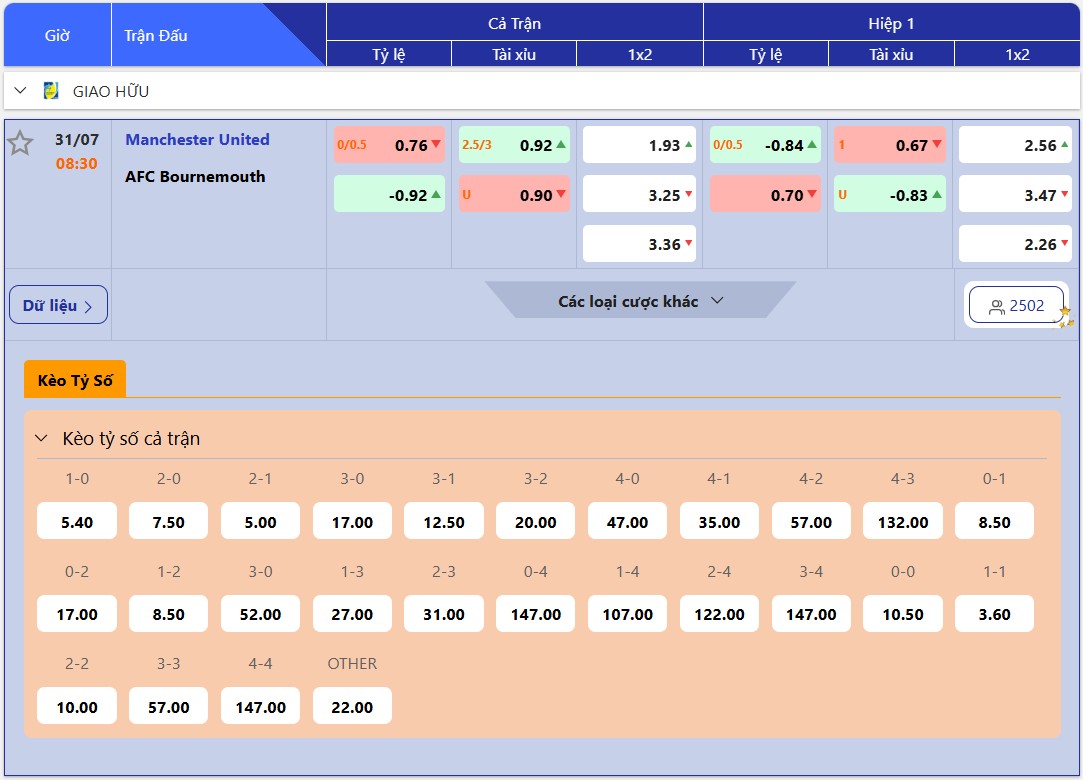Click the Giao Hữu league flag icon

click(51, 91)
